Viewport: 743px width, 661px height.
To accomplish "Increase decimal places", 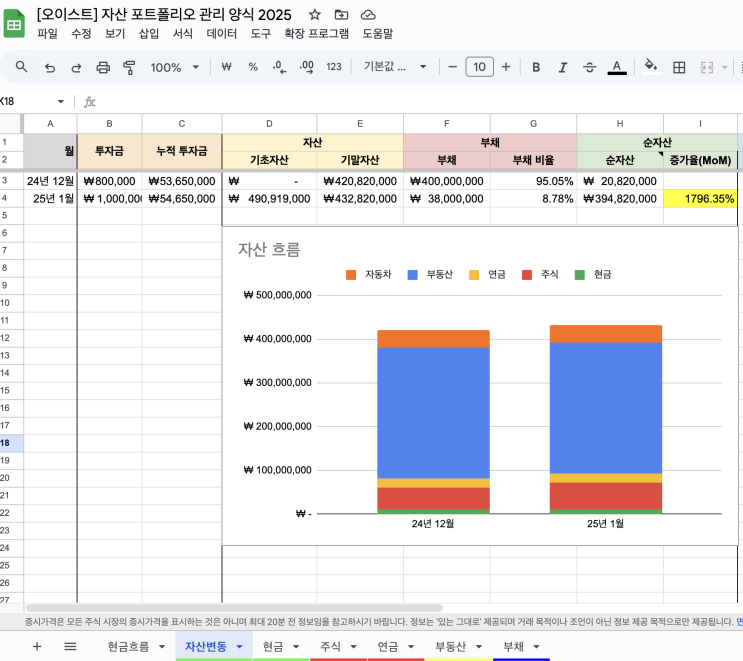I will point(307,67).
